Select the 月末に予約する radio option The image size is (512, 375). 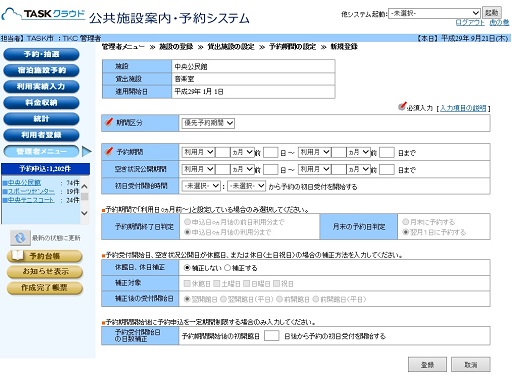pos(406,222)
